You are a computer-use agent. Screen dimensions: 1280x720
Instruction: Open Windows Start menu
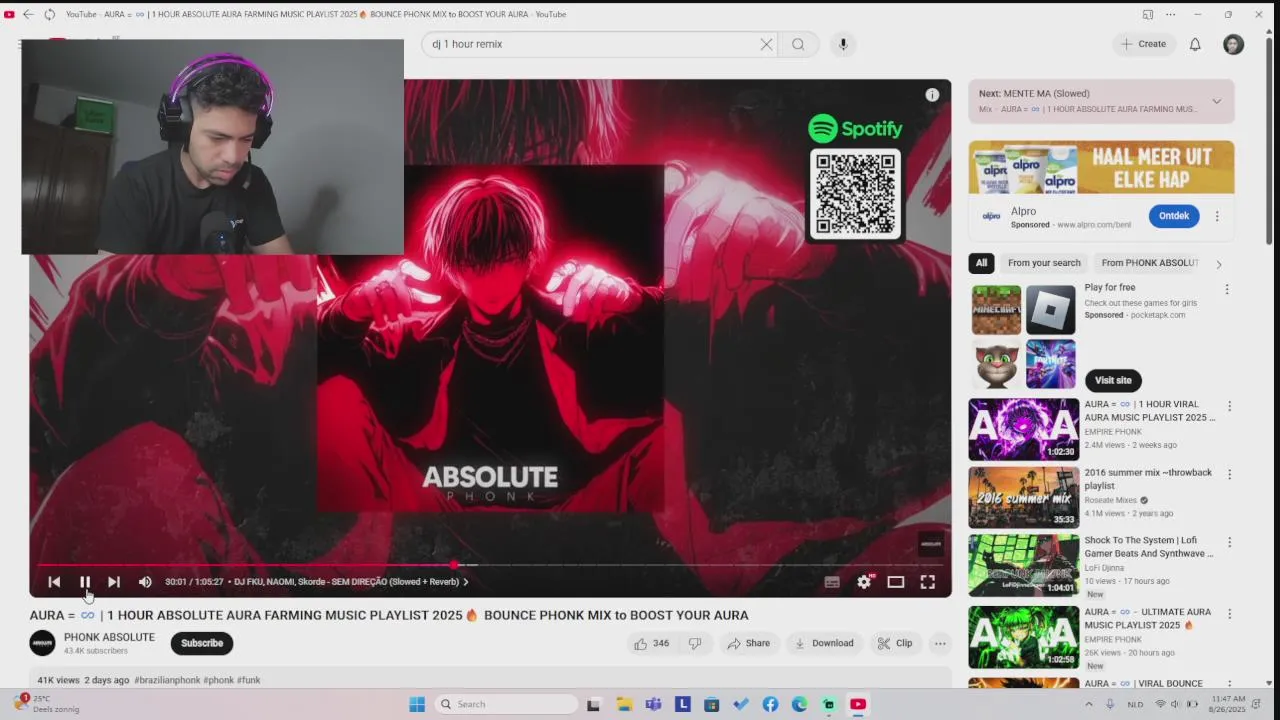pyautogui.click(x=417, y=704)
